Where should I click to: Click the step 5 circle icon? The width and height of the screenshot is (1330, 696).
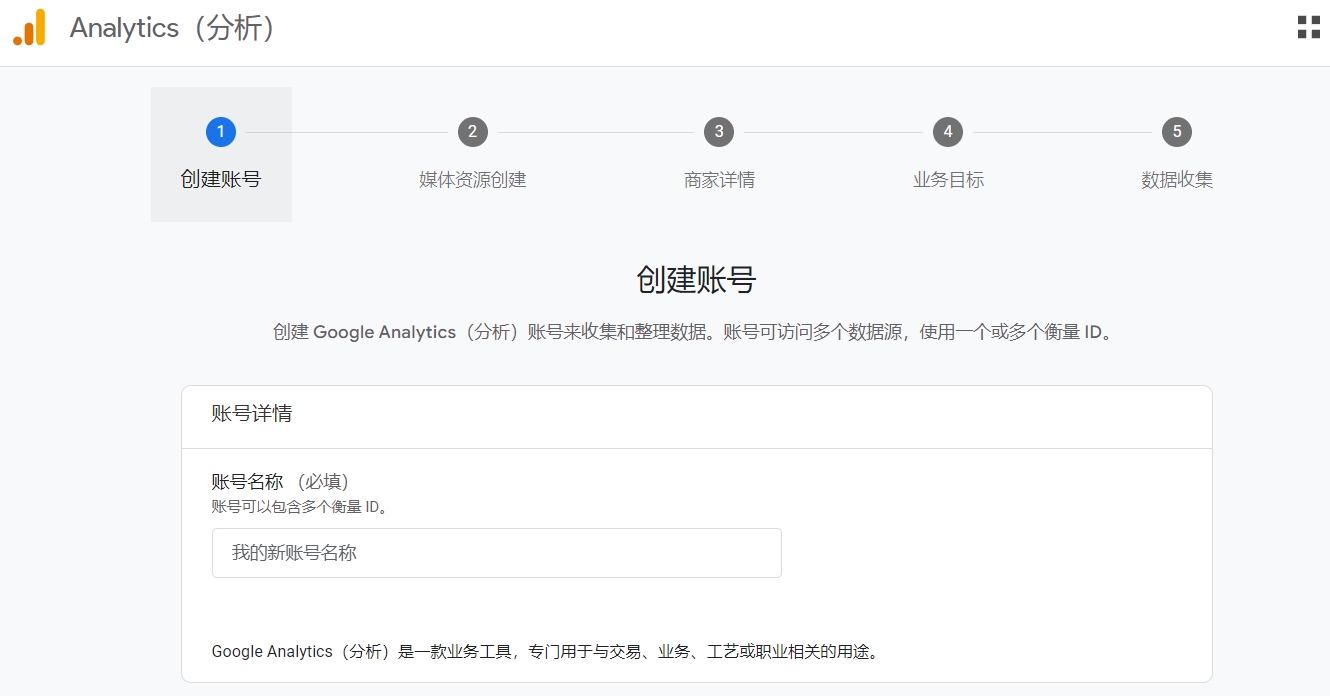coord(1176,132)
